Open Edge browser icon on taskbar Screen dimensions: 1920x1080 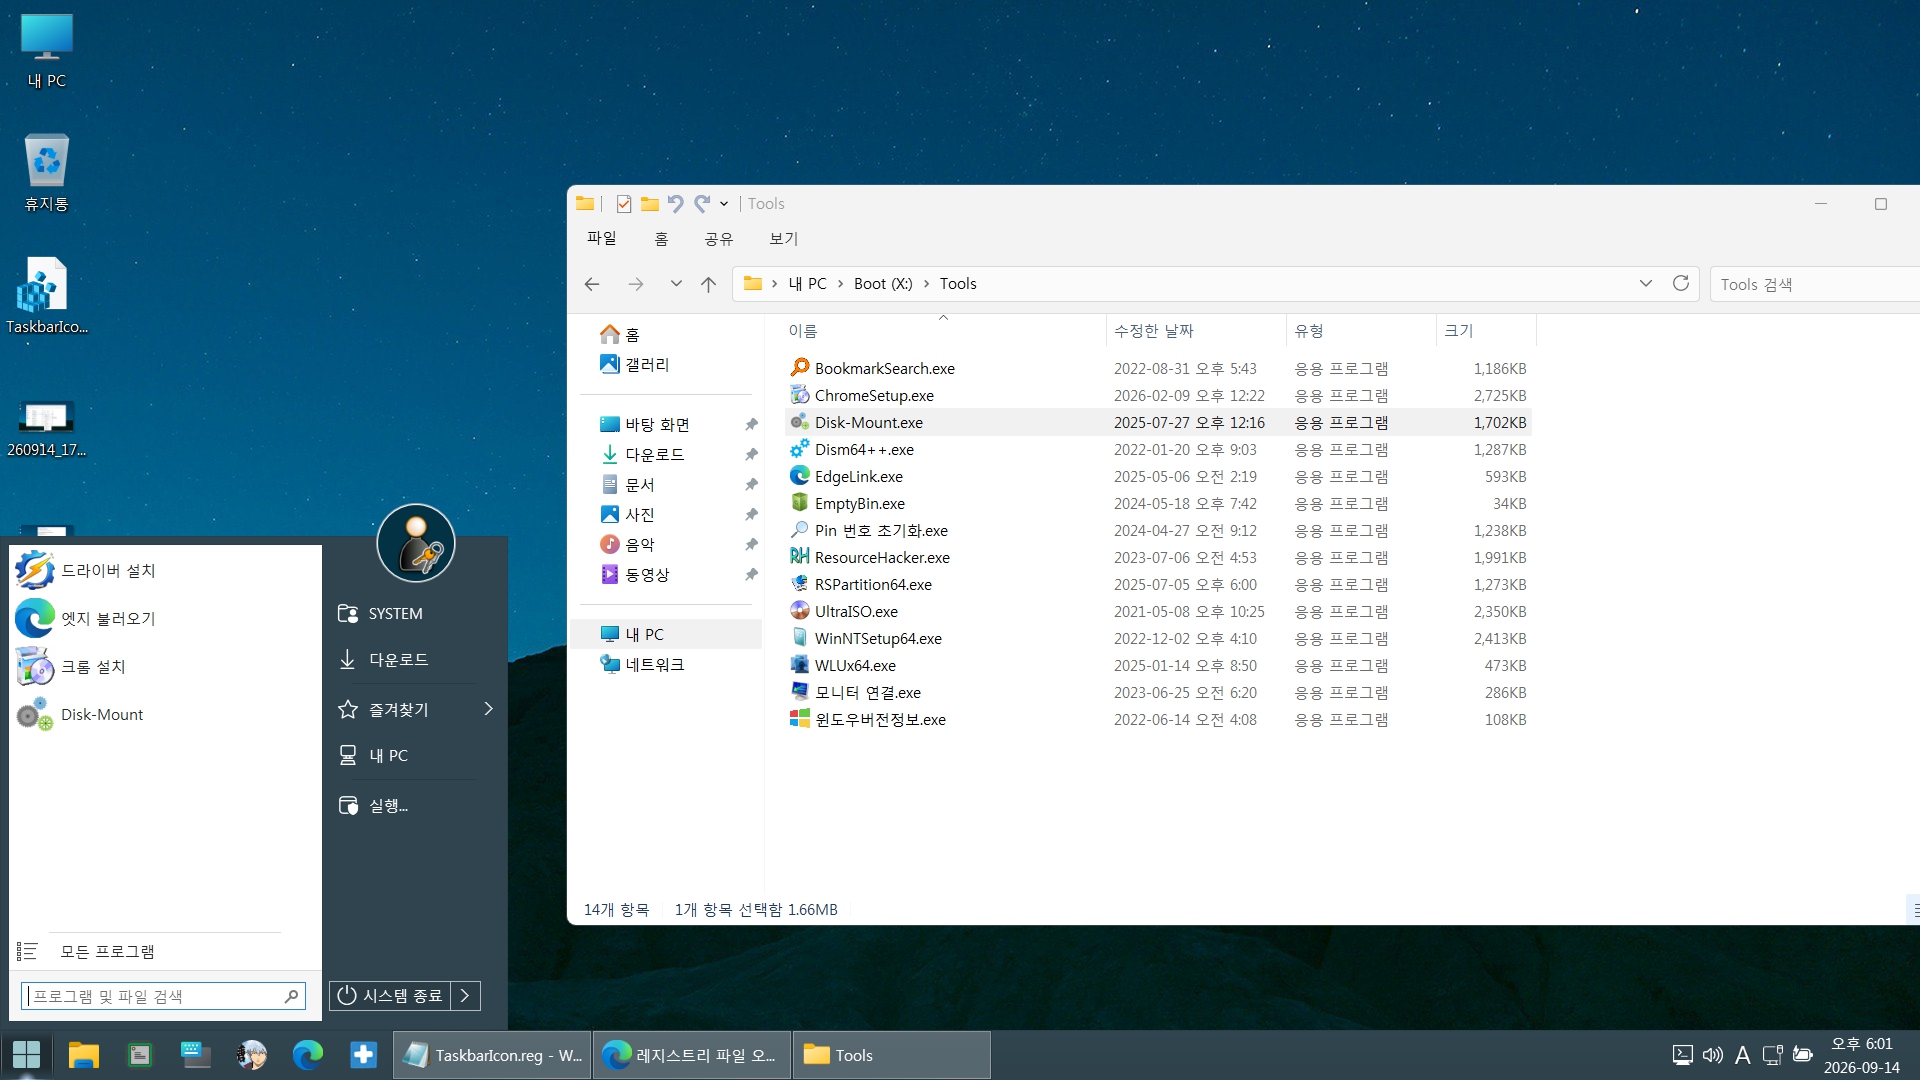[308, 1055]
